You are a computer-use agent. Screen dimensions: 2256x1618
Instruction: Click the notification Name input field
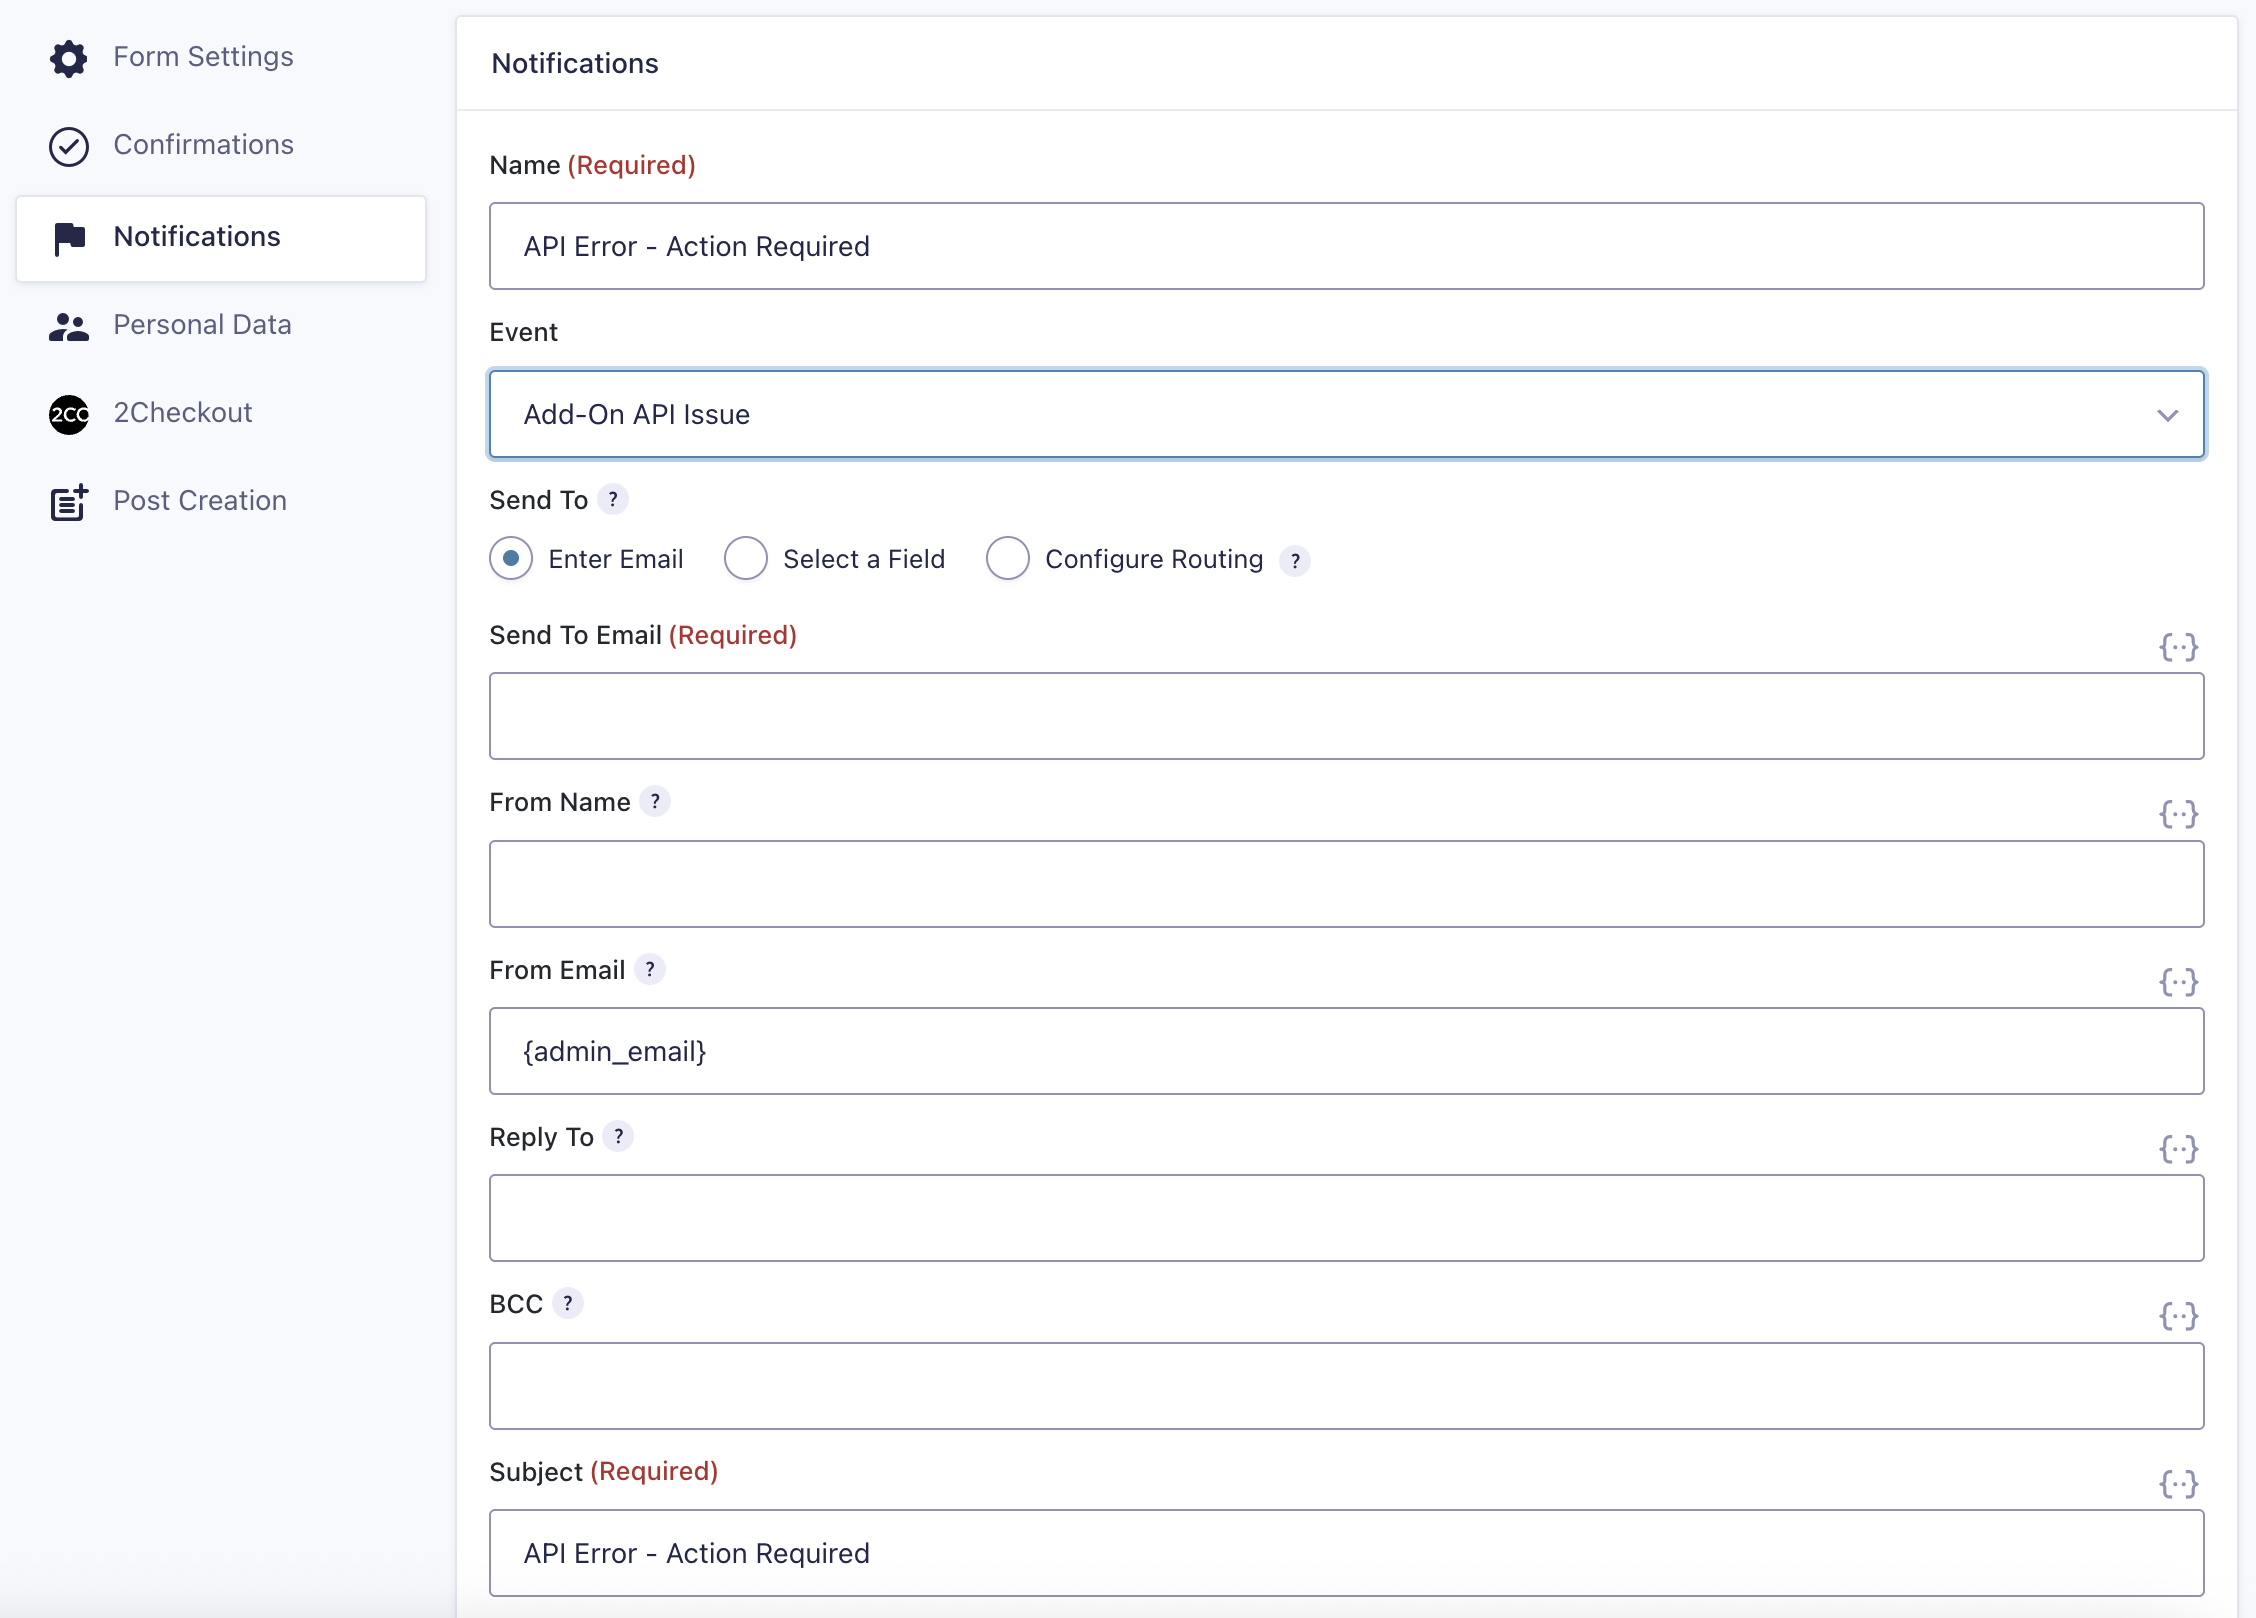point(1346,246)
